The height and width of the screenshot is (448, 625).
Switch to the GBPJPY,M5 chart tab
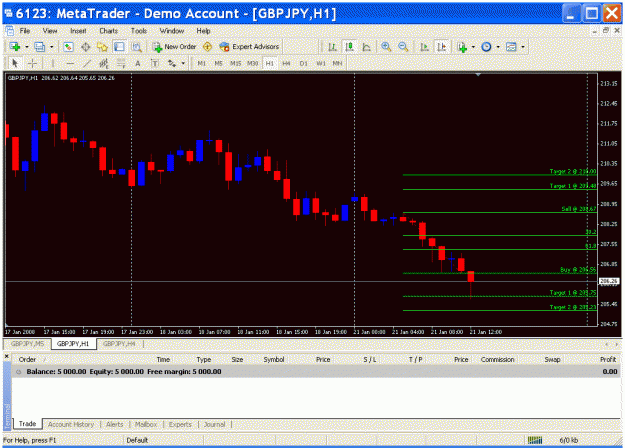tap(28, 344)
